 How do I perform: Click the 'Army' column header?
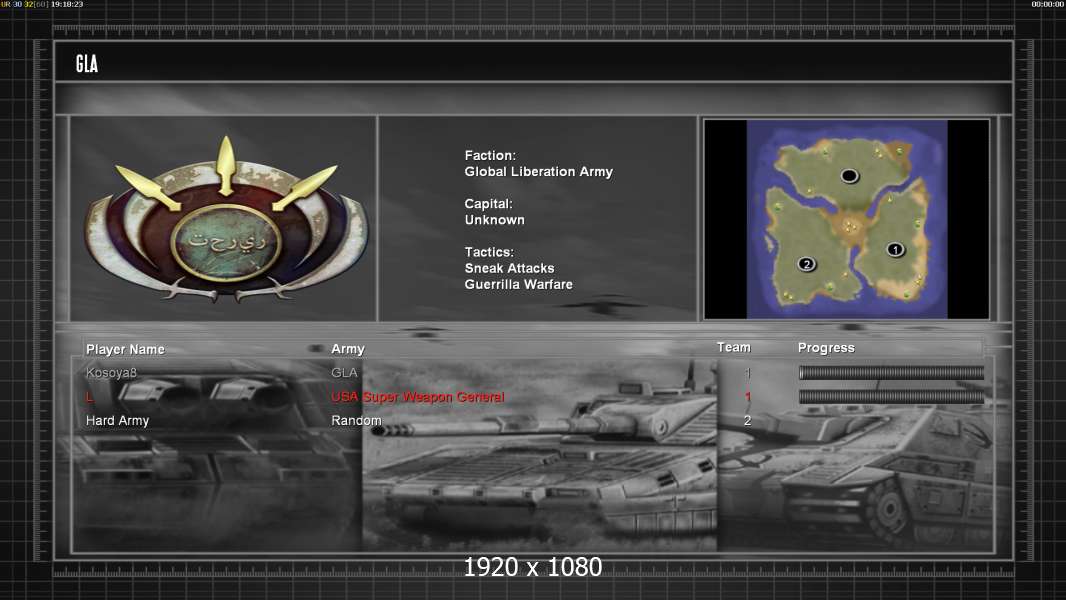point(348,349)
